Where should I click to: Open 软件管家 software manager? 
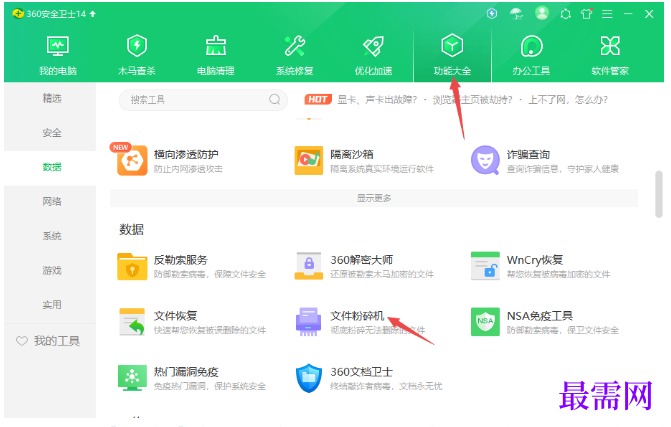[610, 56]
